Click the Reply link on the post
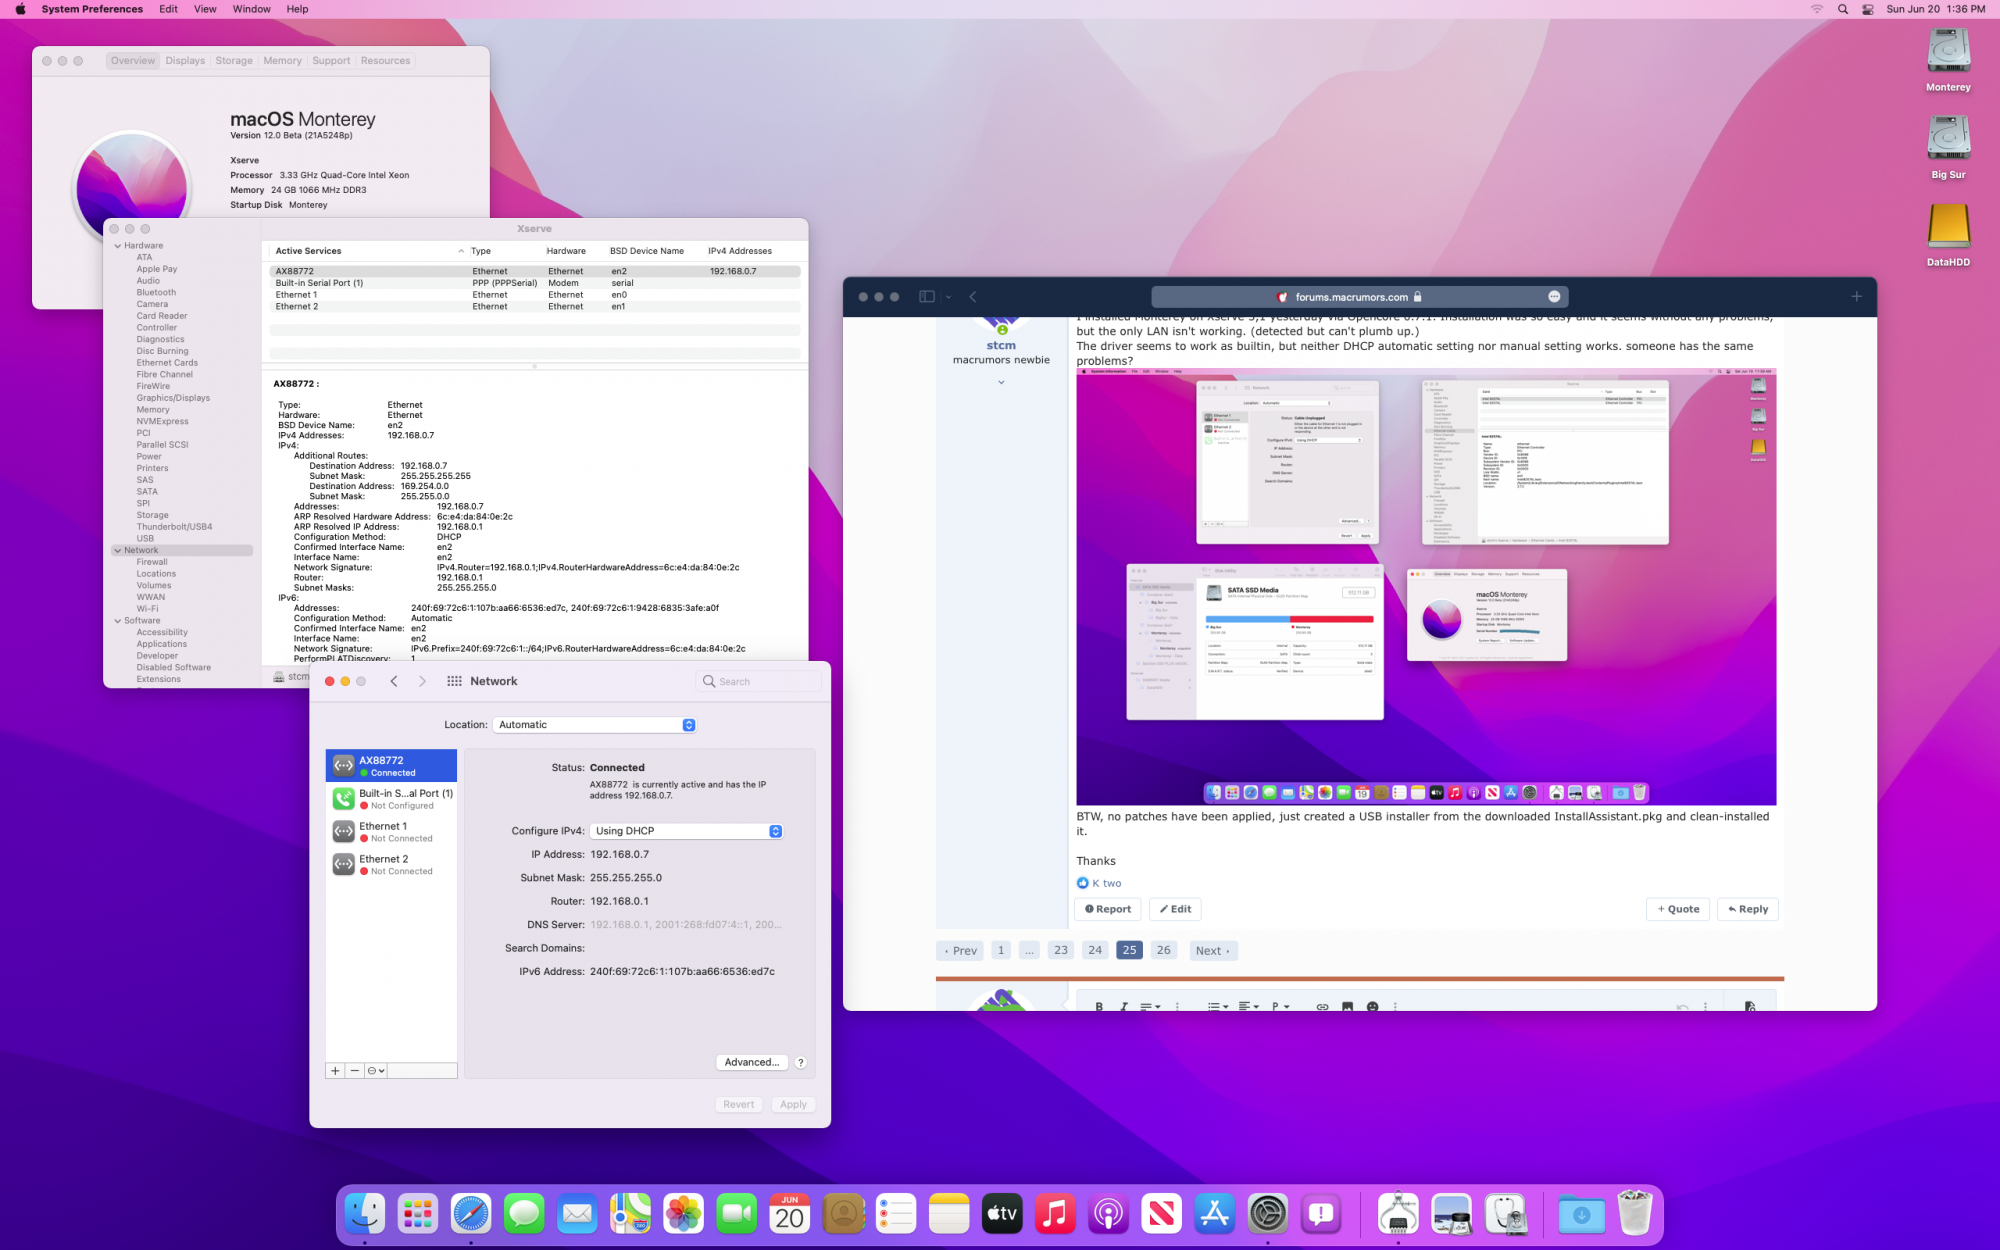2000x1250 pixels. pos(1747,909)
